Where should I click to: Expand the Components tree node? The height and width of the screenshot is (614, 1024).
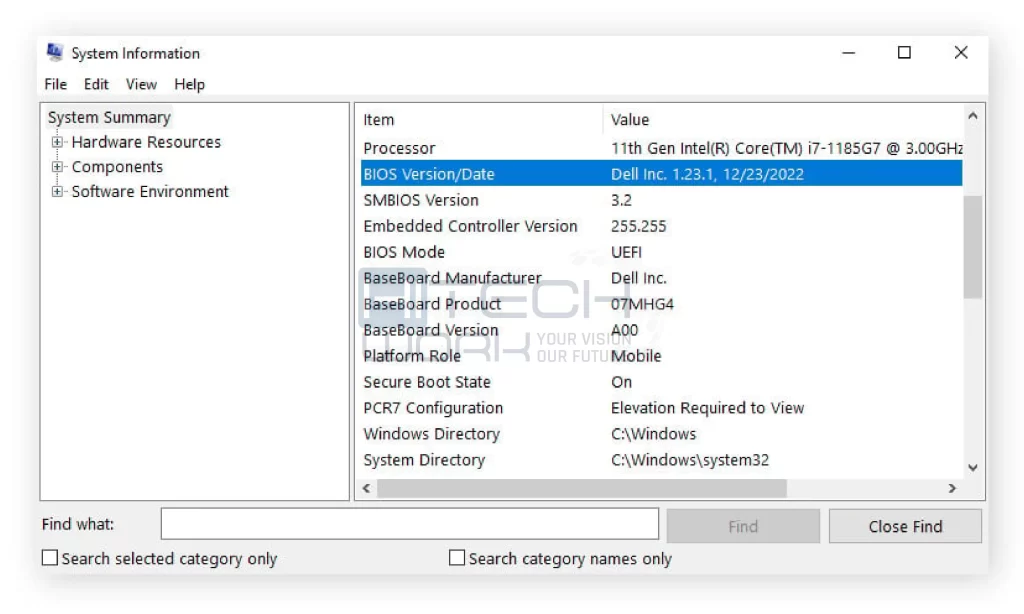57,167
